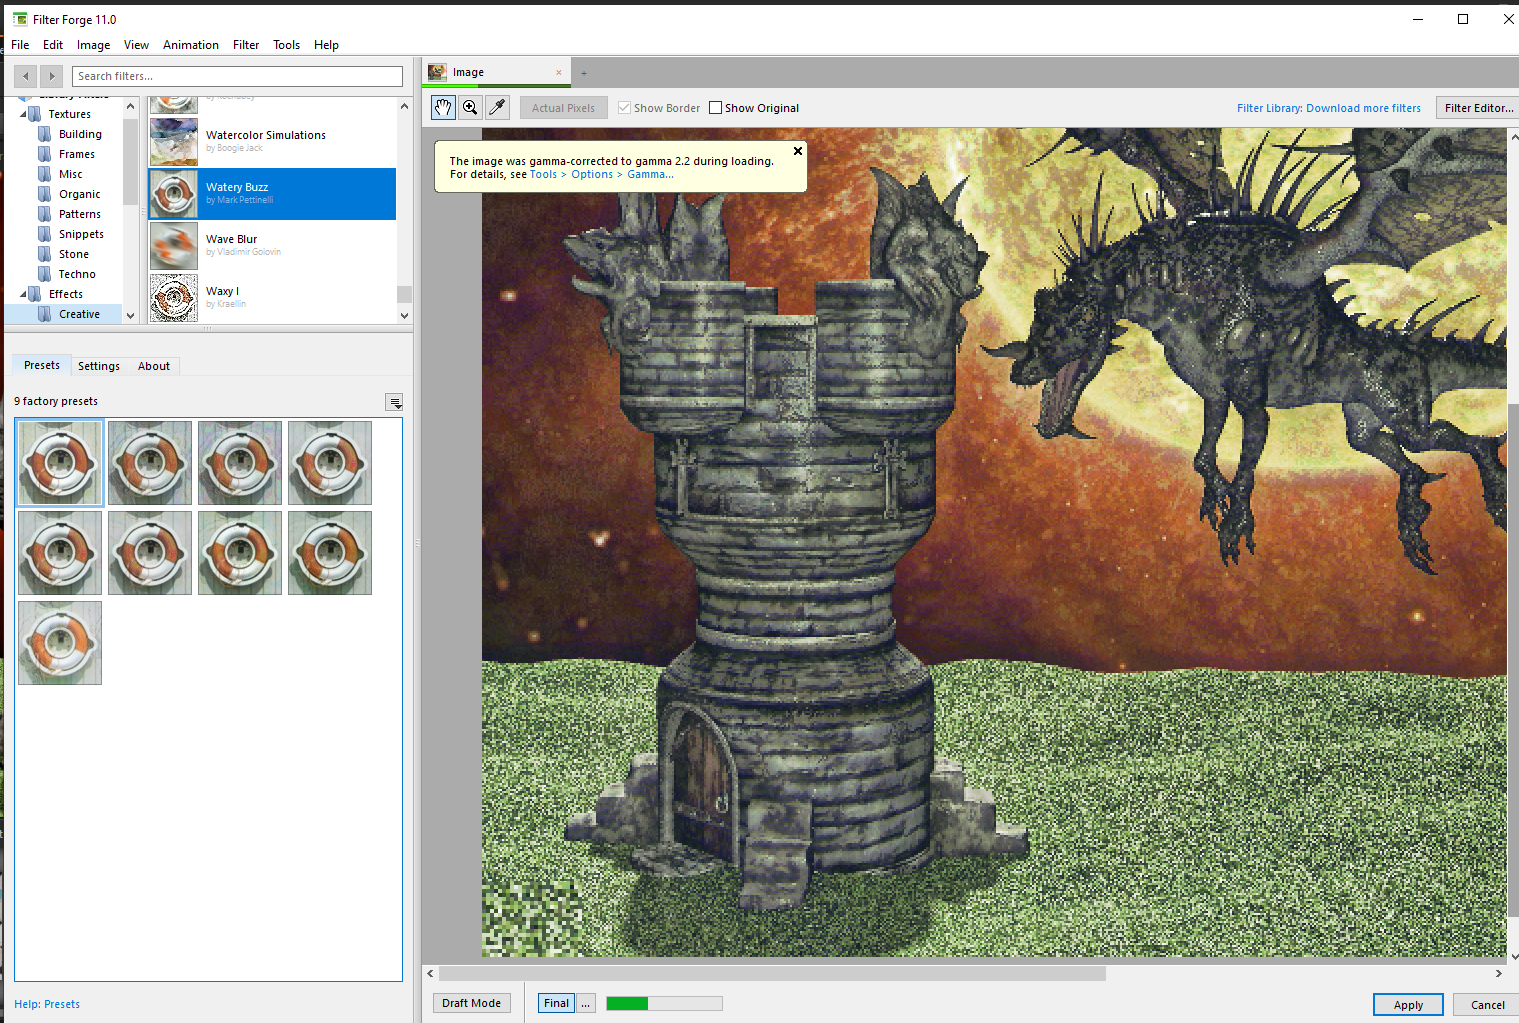Select the Textures category label
Viewport: 1519px width, 1023px height.
click(69, 114)
